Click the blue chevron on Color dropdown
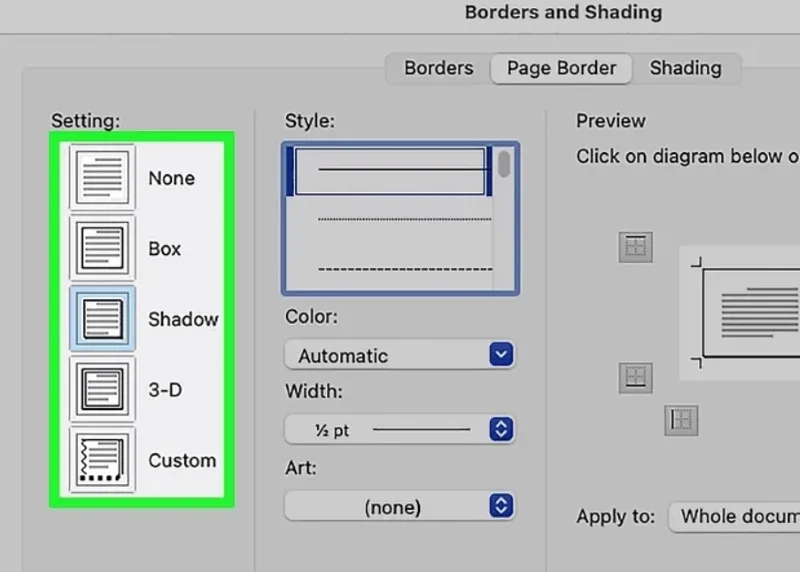This screenshot has height=572, width=800. 501,354
